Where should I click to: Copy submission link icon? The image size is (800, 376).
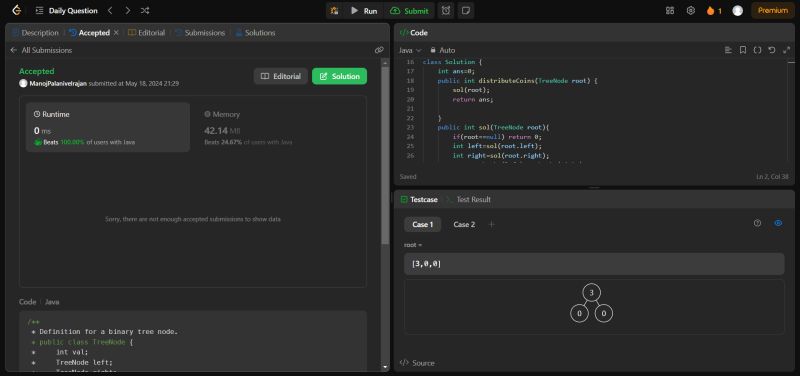(379, 50)
